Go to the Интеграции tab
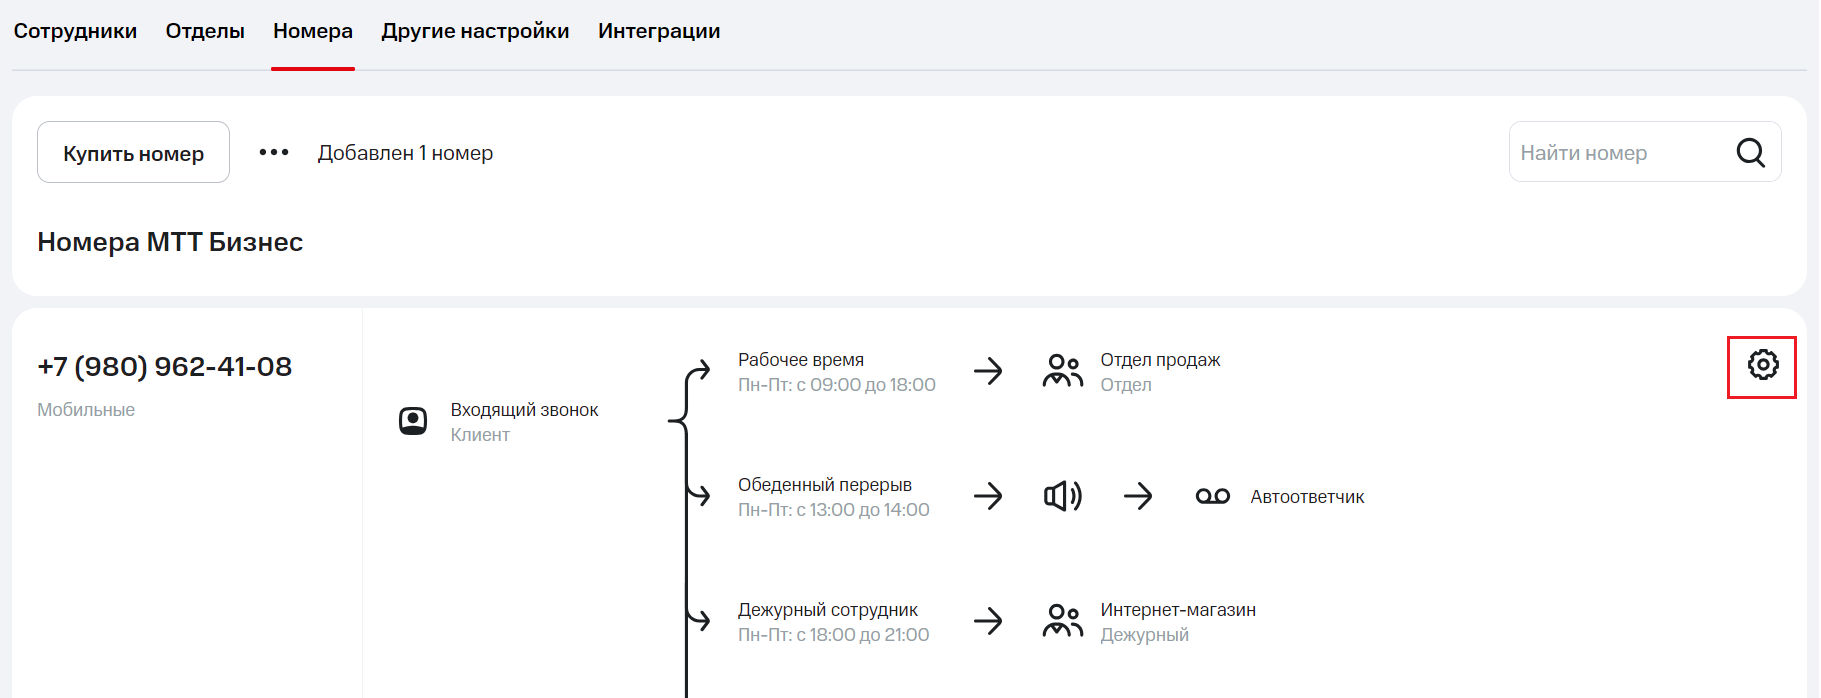The image size is (1821, 698). tap(659, 31)
